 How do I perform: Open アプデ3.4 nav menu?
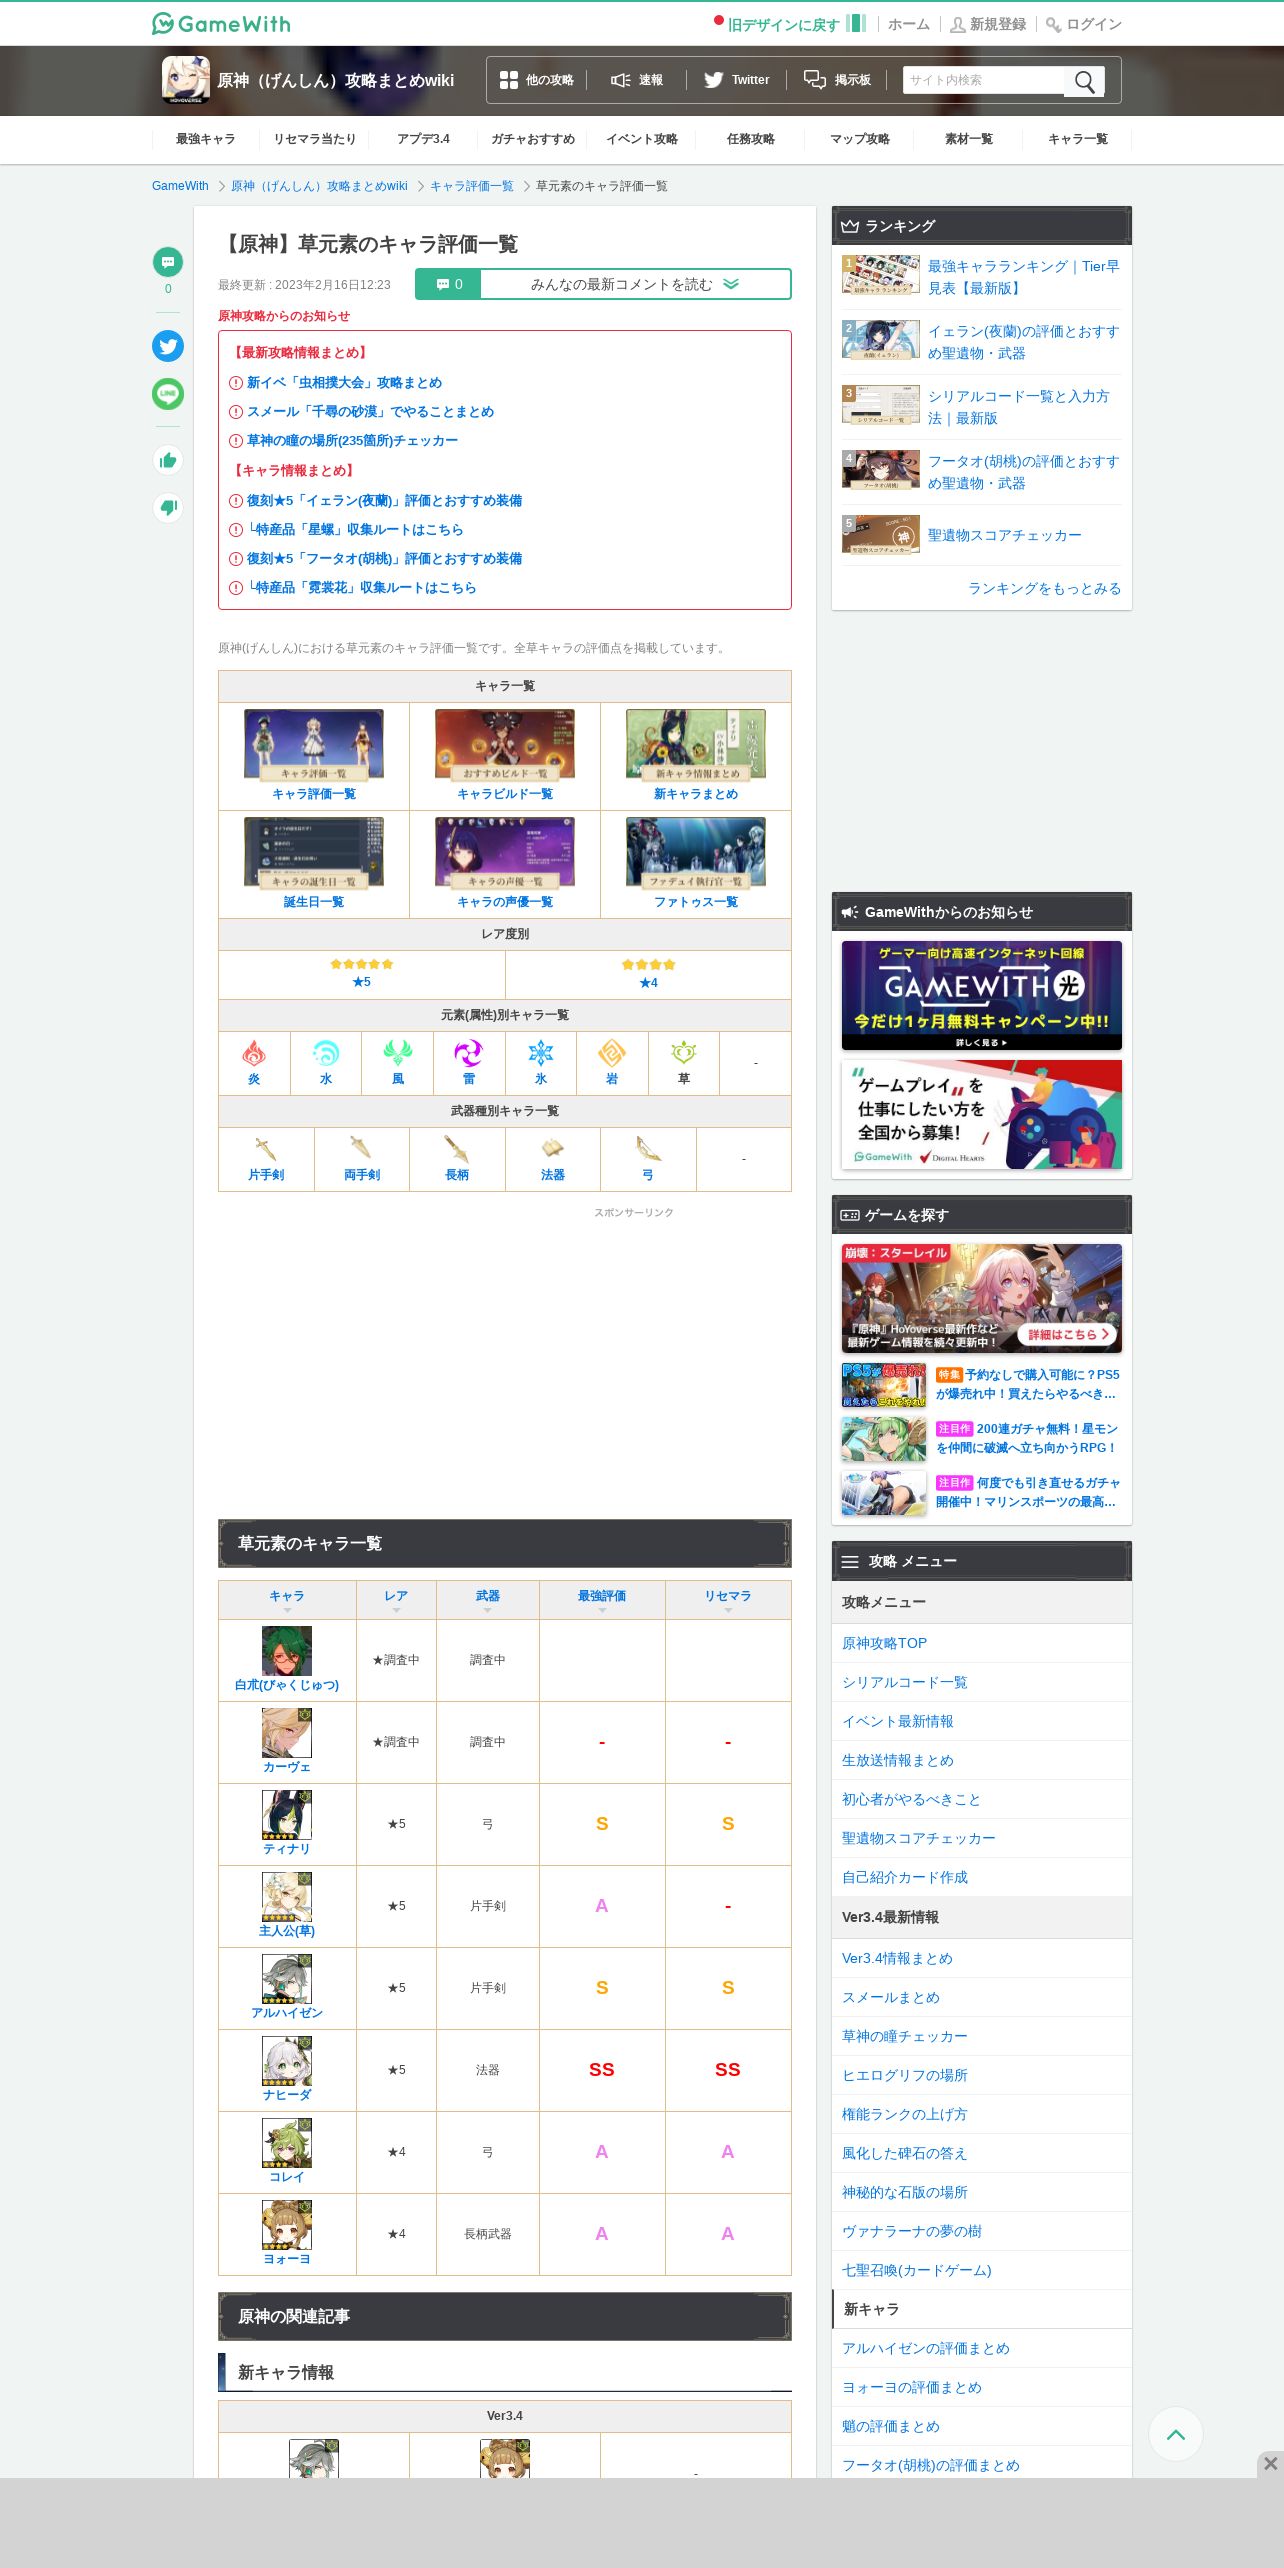(424, 139)
